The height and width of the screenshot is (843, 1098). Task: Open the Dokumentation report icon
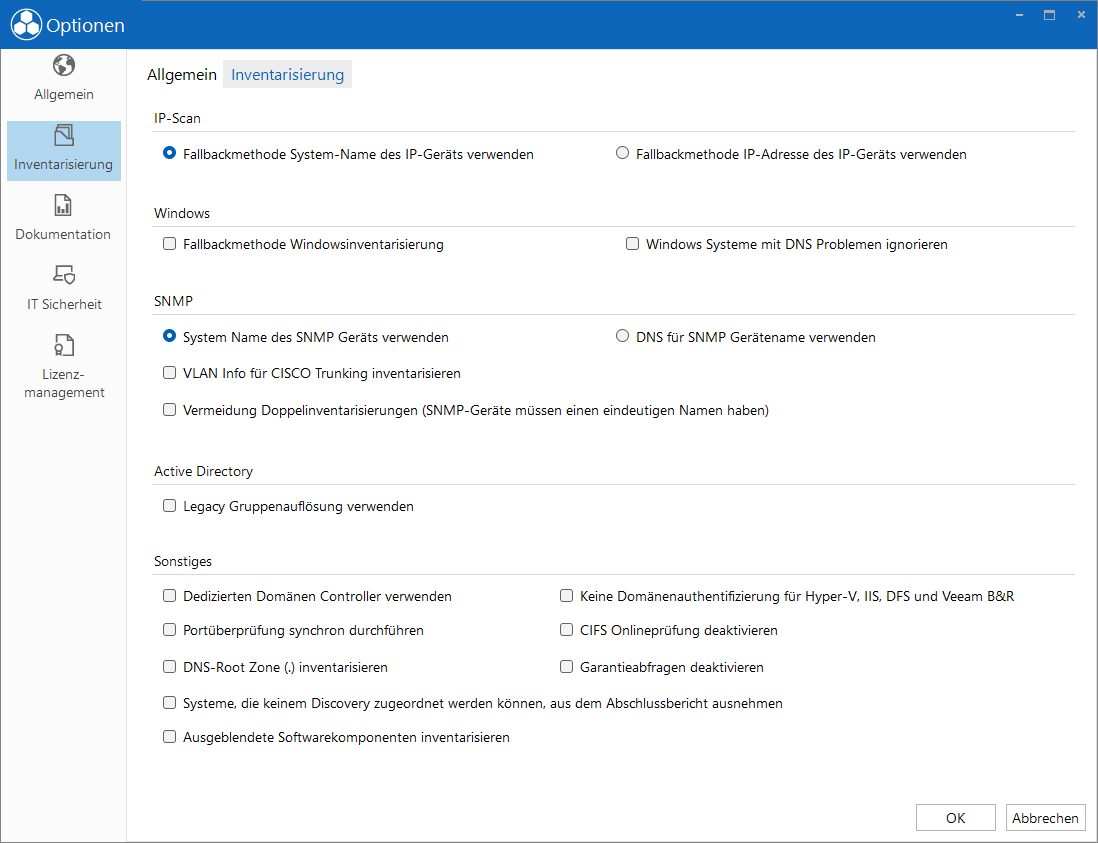[x=63, y=205]
